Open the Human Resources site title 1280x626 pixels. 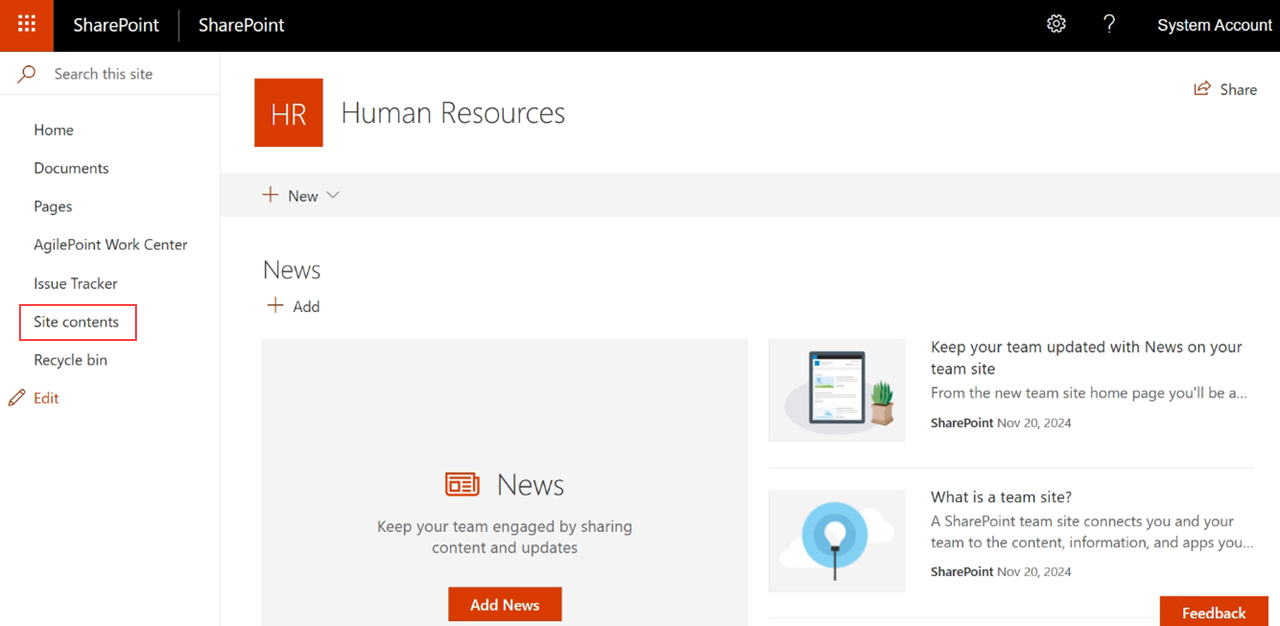(453, 113)
